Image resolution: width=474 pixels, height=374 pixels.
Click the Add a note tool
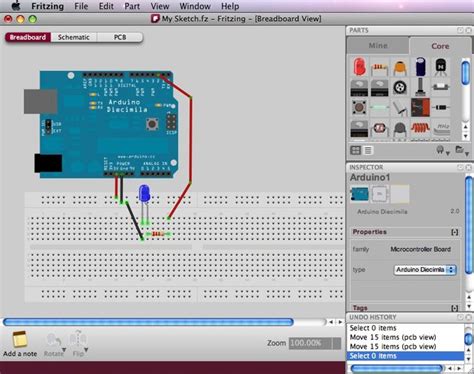point(20,344)
